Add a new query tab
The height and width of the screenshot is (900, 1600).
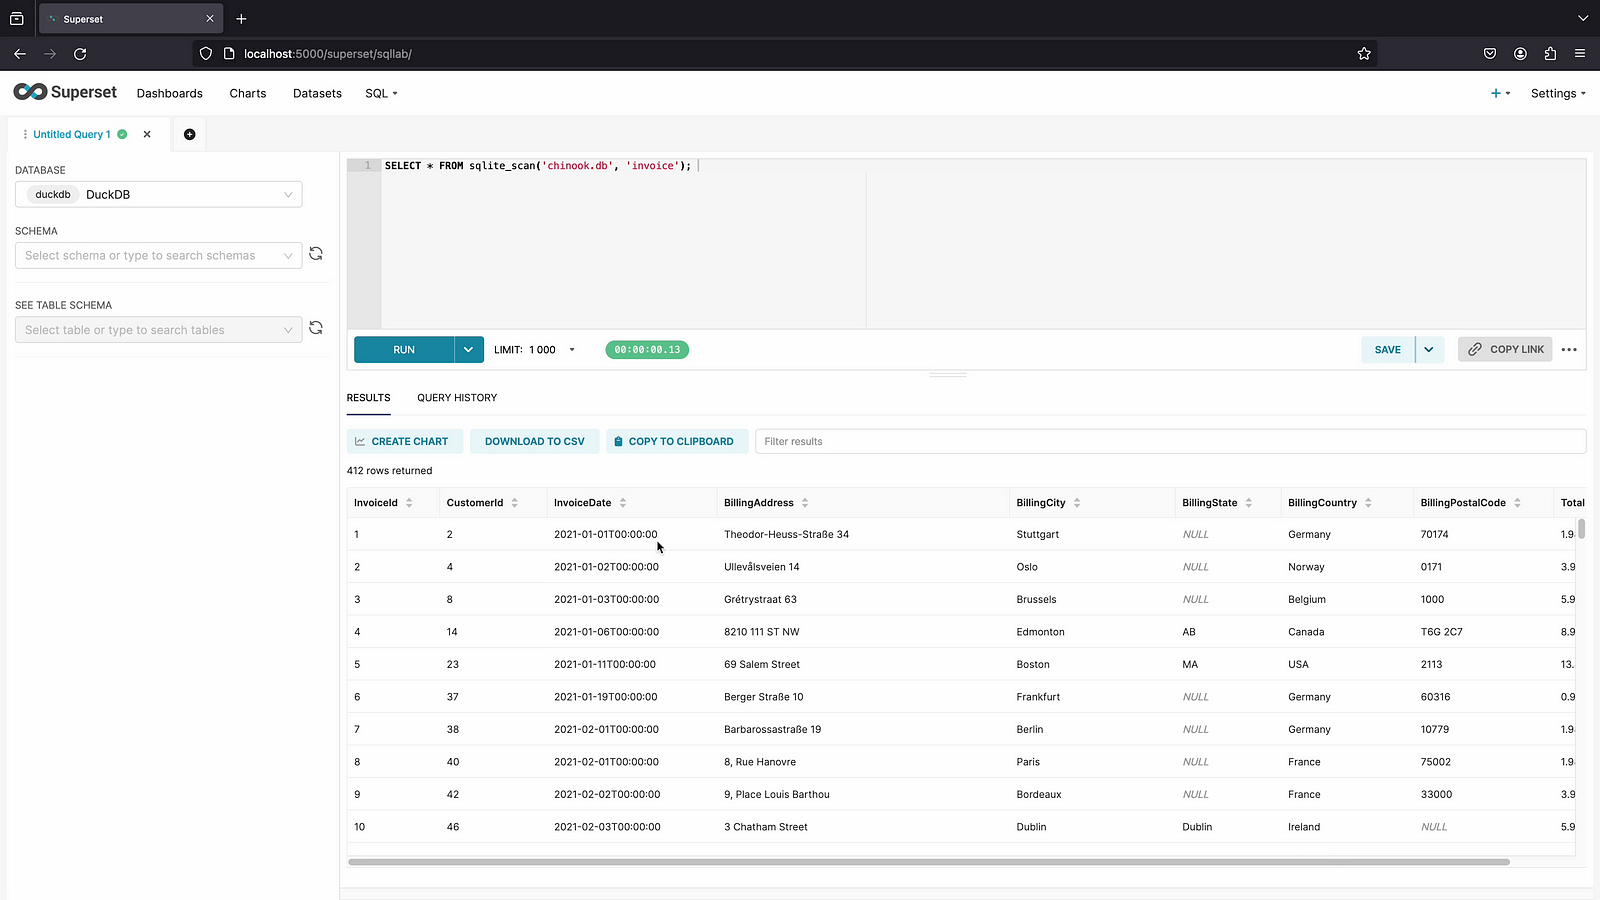[189, 134]
